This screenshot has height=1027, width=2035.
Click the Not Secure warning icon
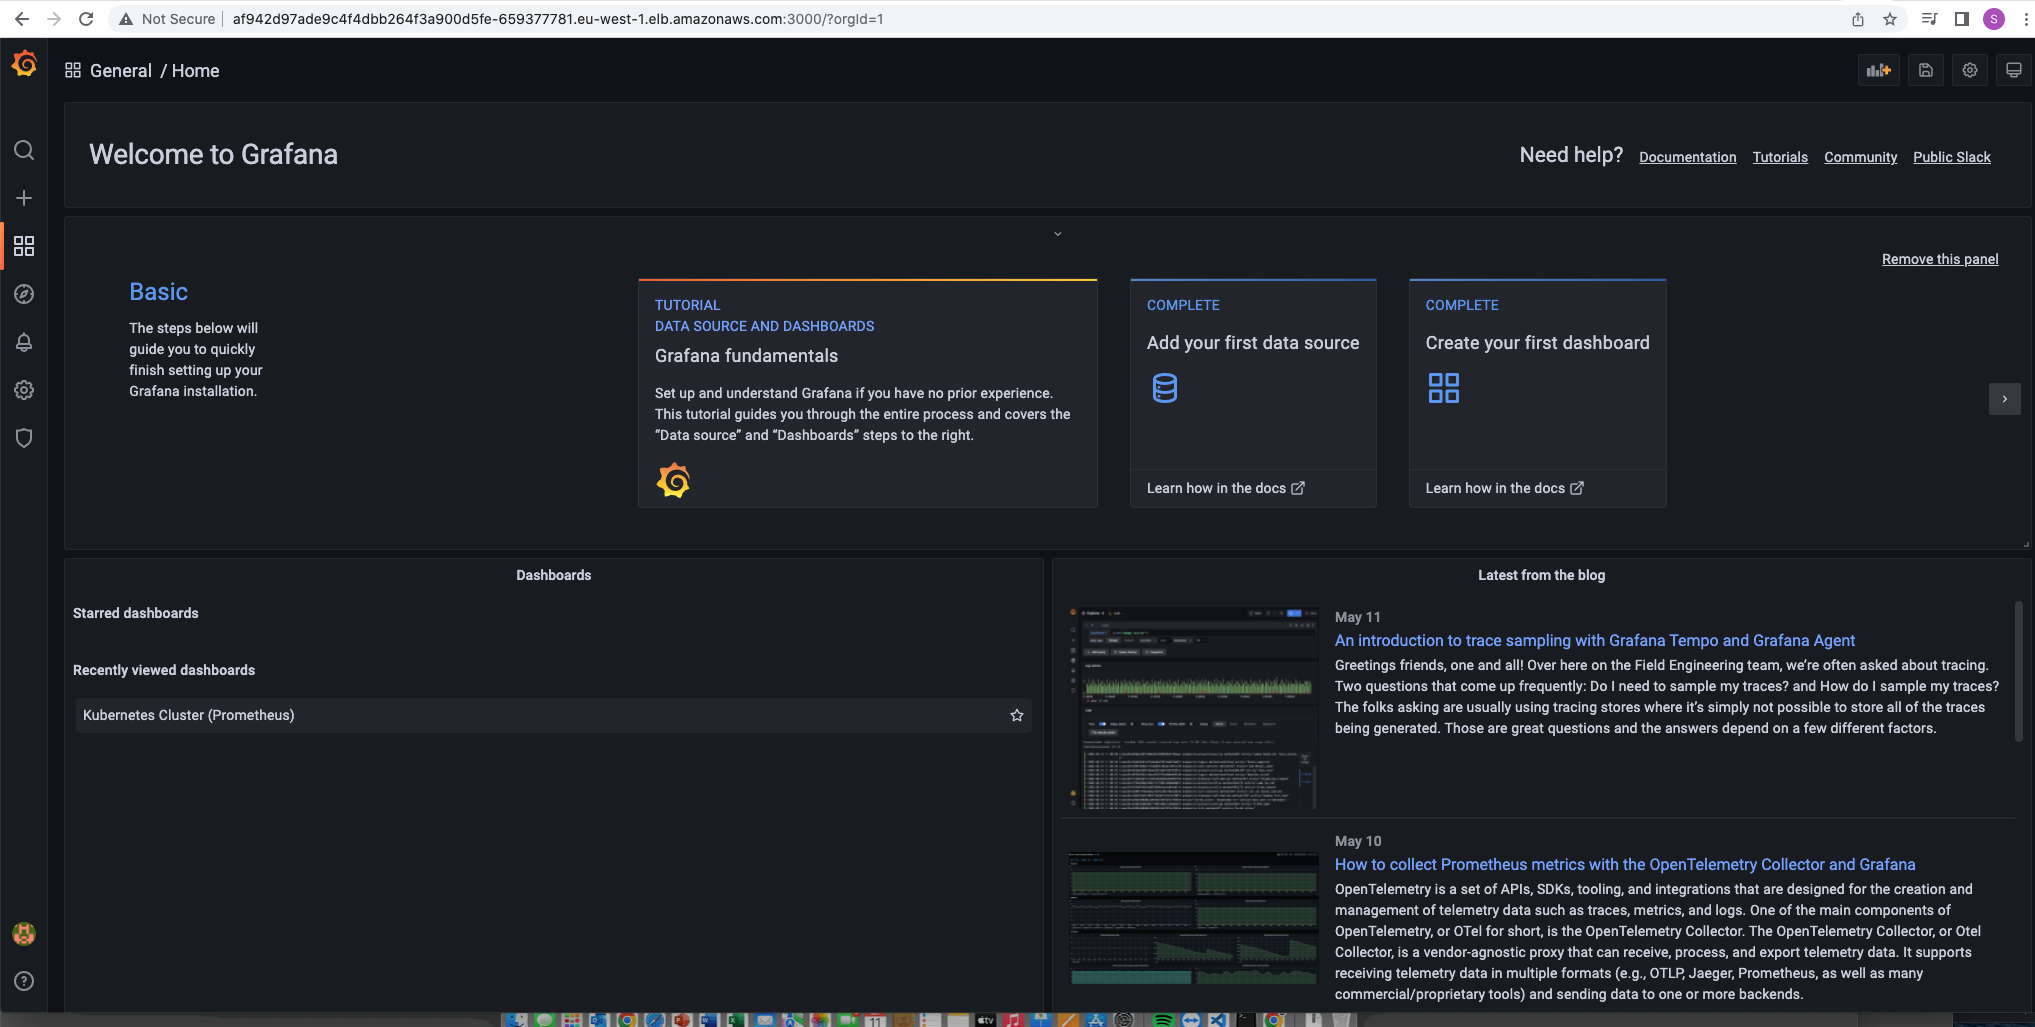[126, 19]
